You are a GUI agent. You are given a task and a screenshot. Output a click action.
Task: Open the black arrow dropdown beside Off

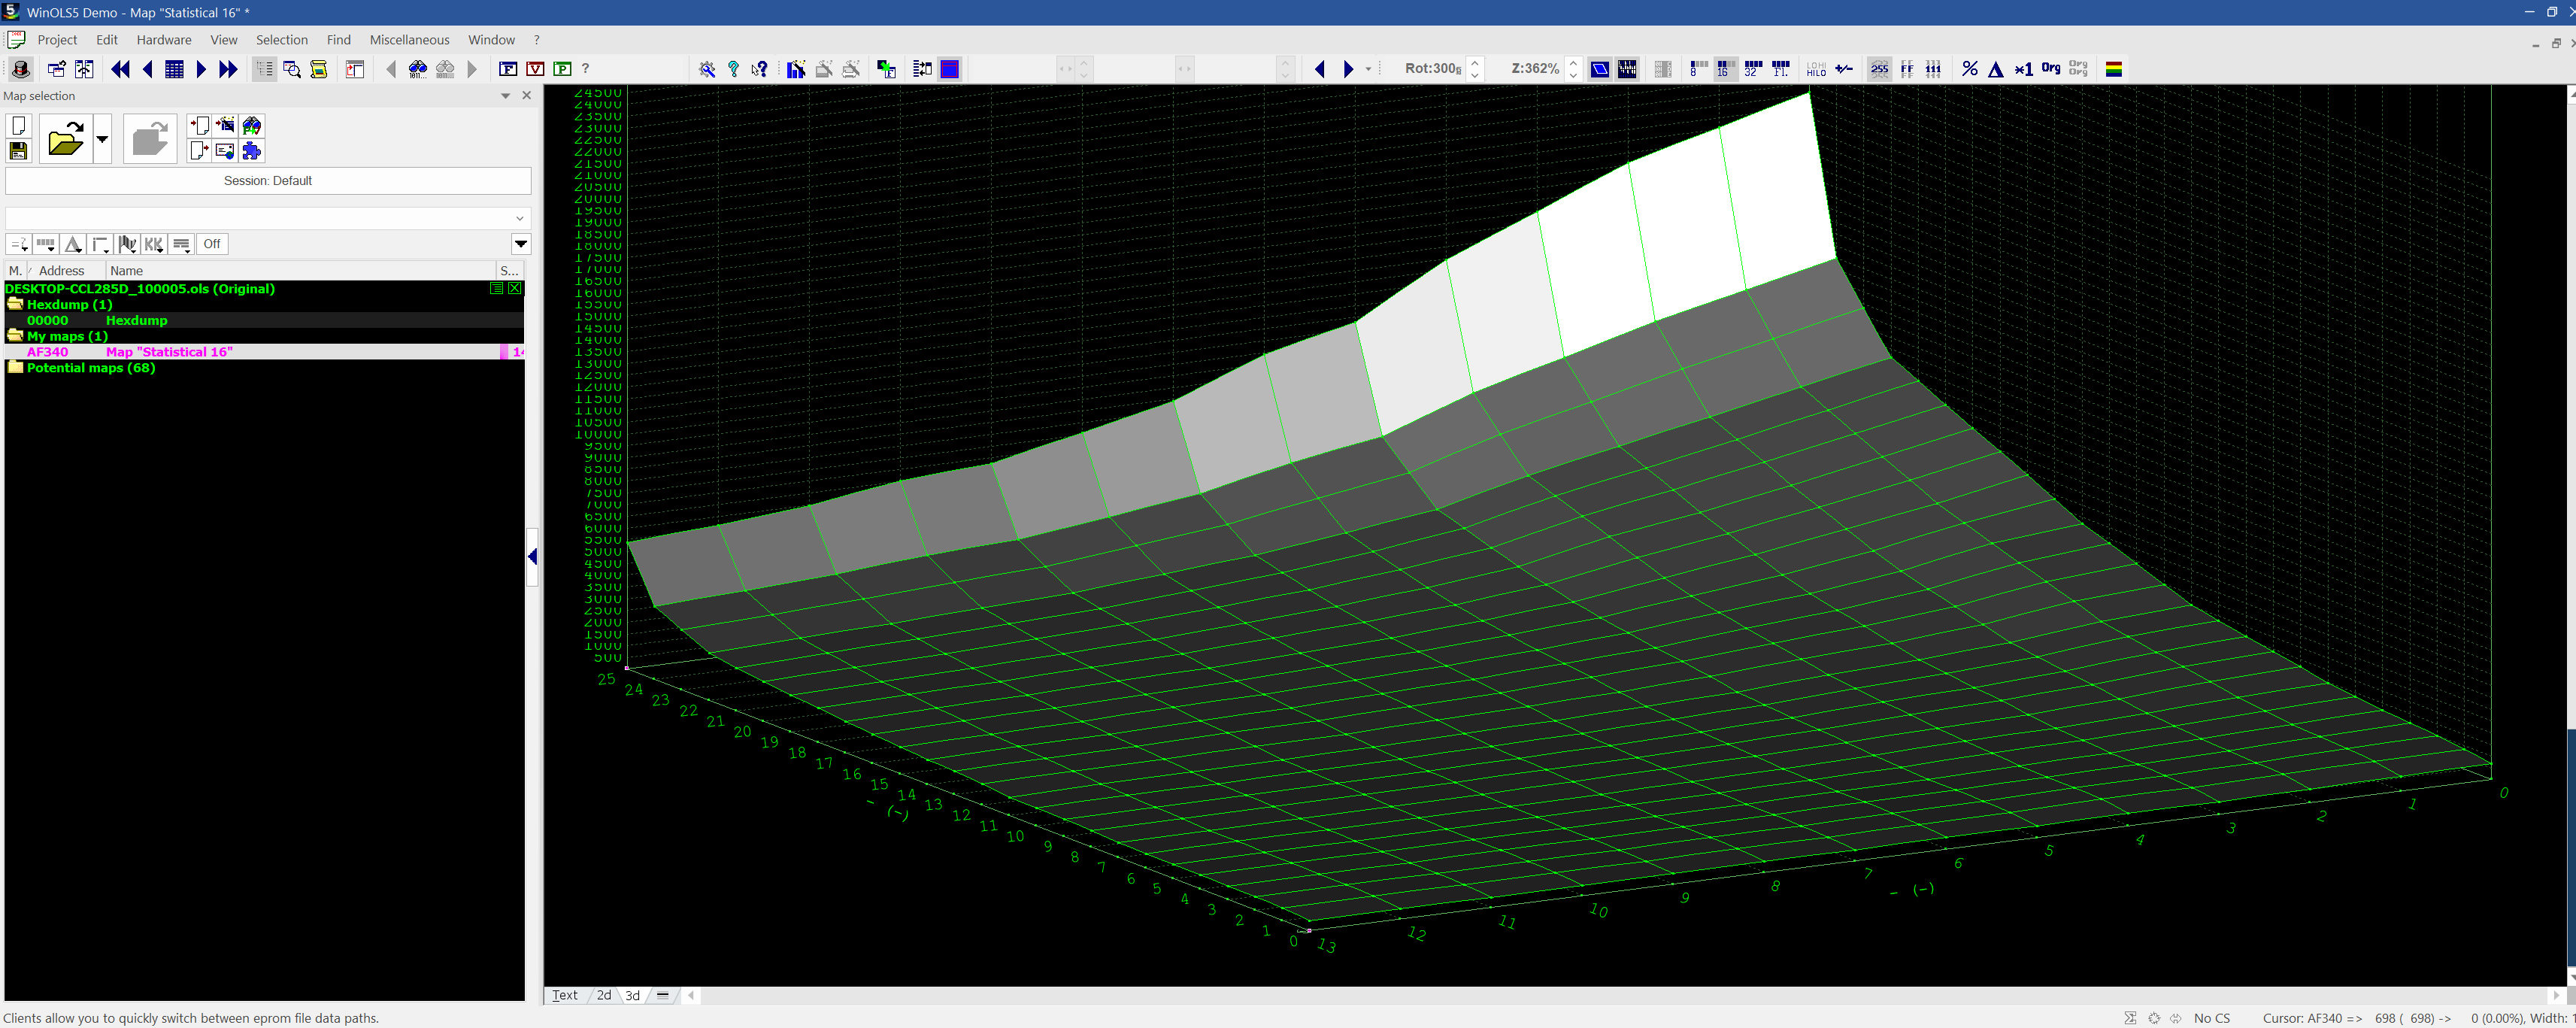pyautogui.click(x=521, y=244)
